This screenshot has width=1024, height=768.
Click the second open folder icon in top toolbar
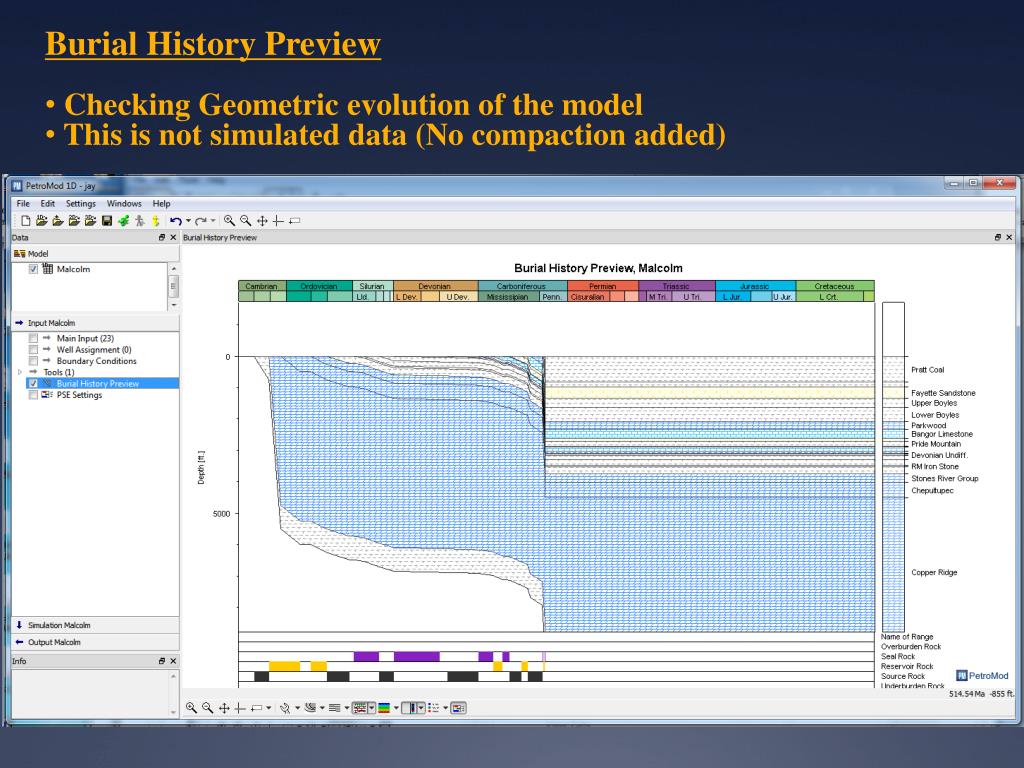[58, 221]
